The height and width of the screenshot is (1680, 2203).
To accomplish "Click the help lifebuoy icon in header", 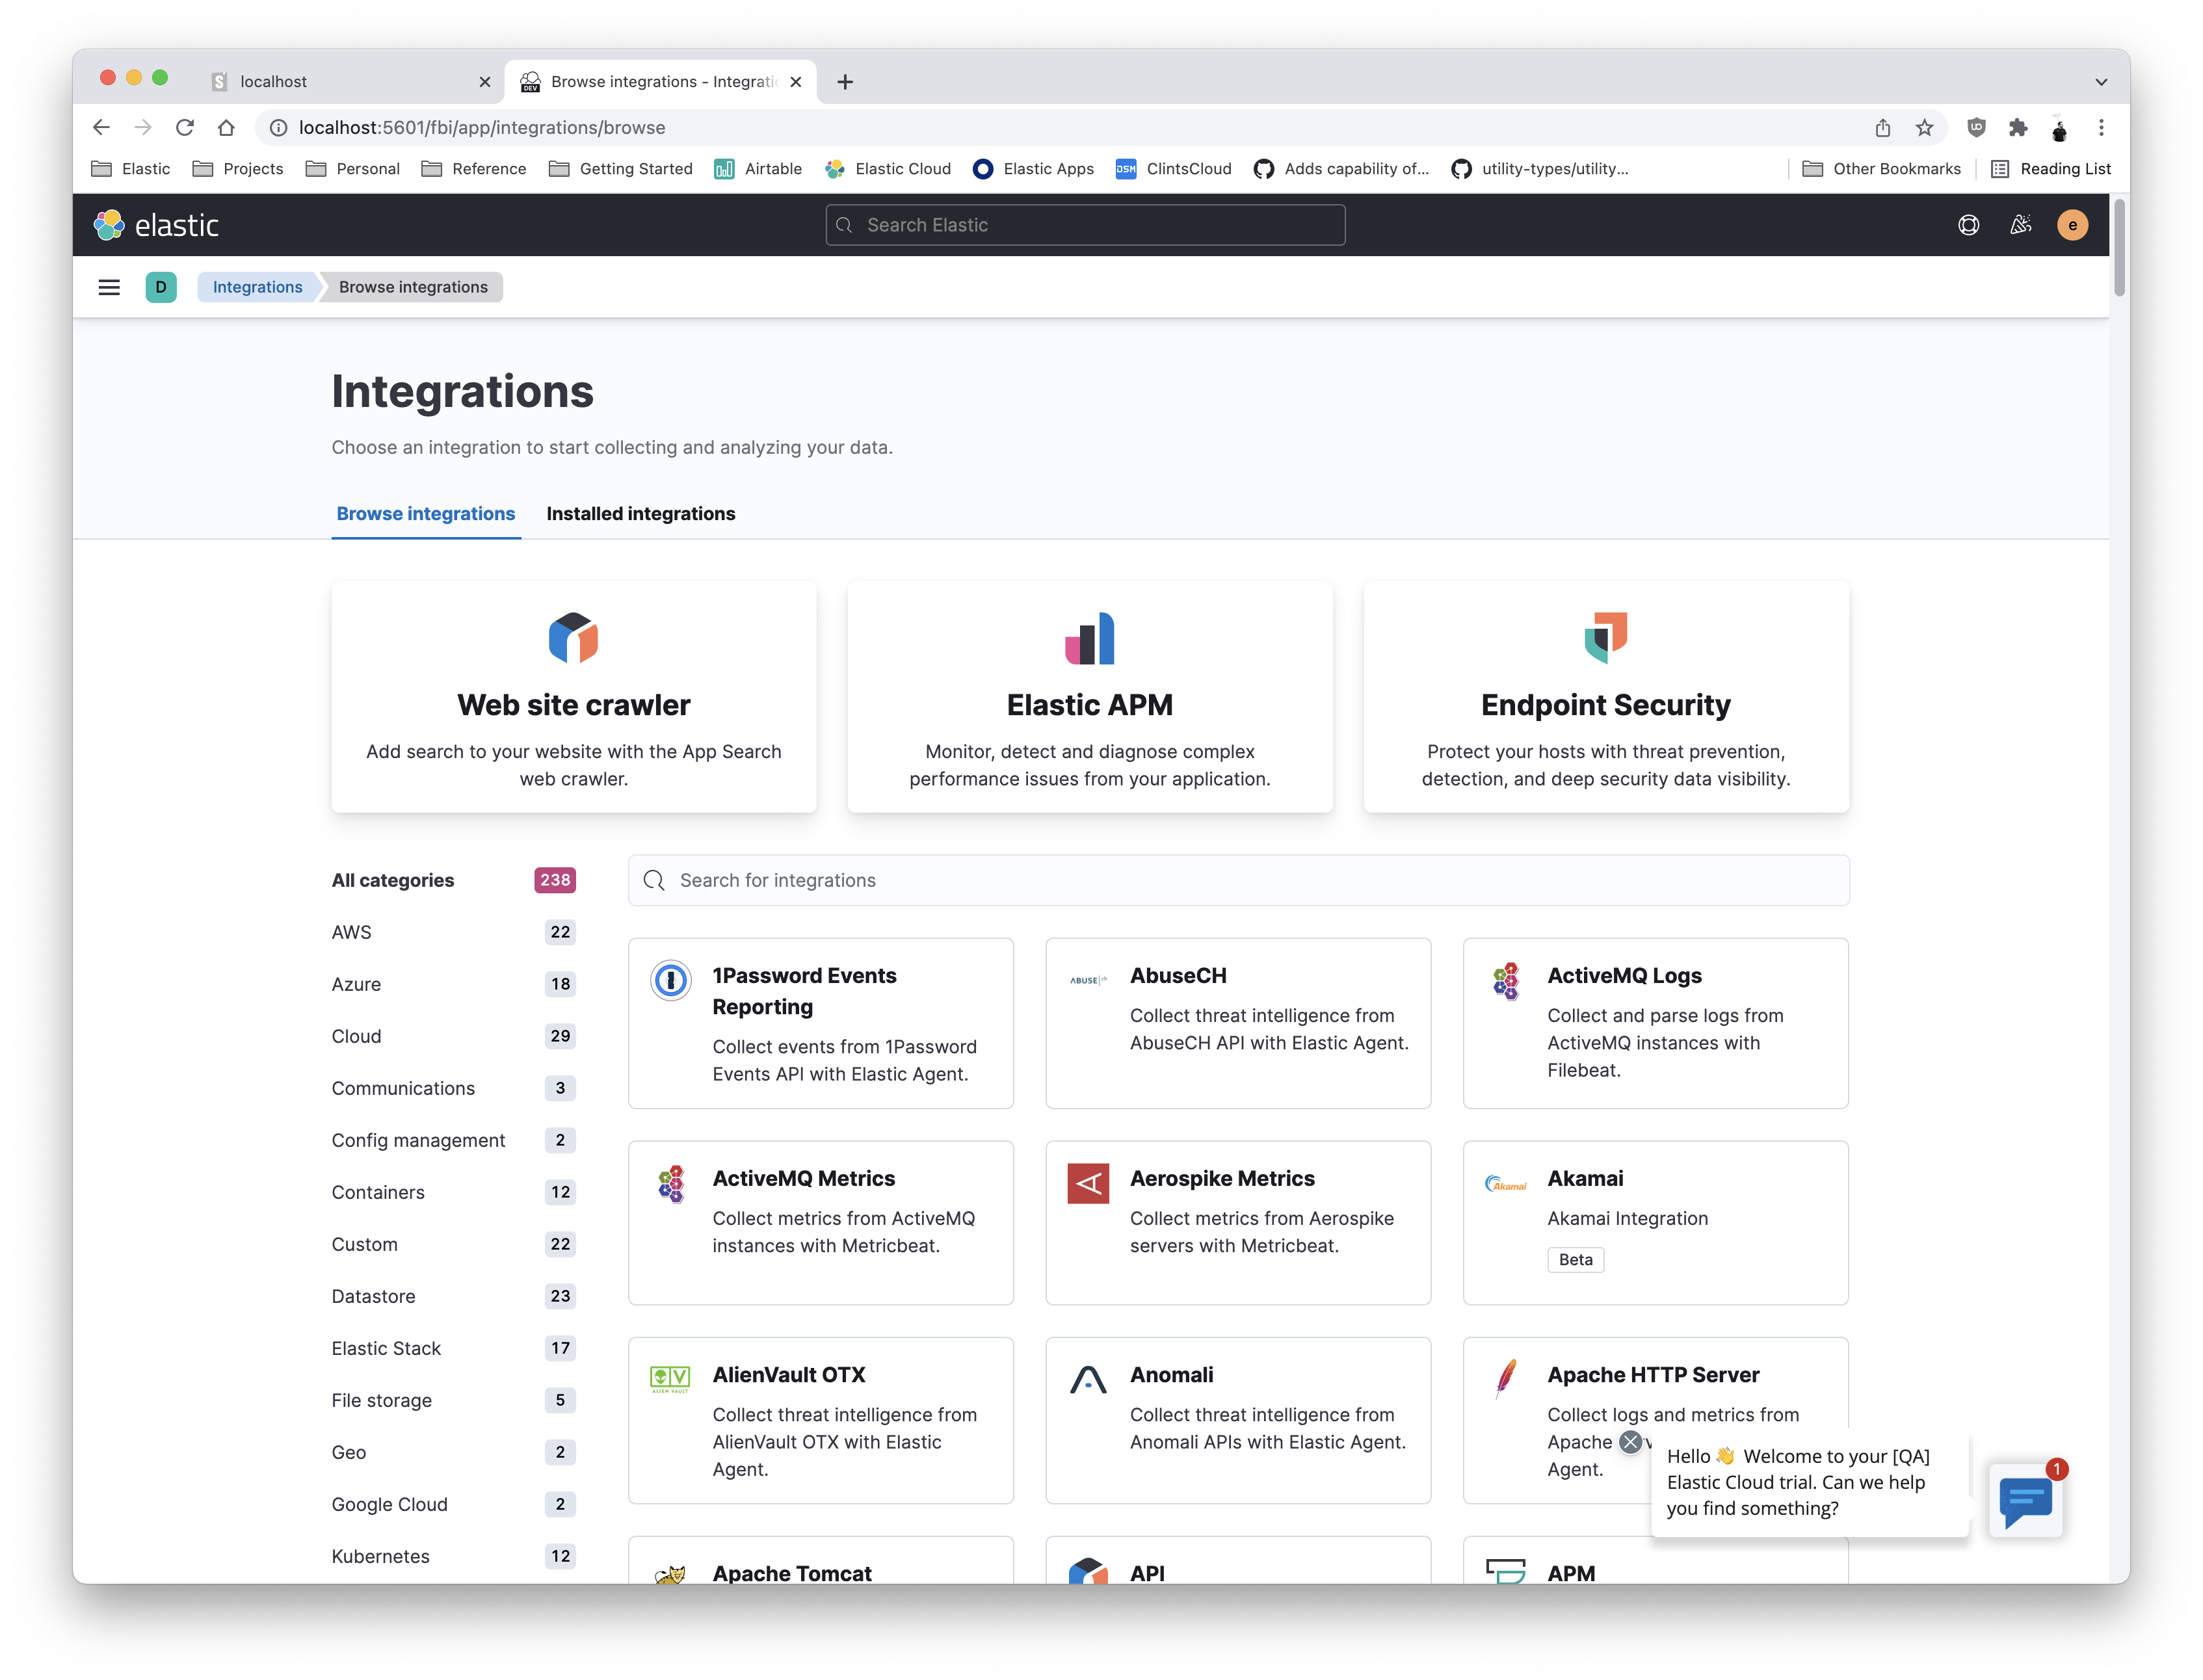I will (x=1968, y=225).
